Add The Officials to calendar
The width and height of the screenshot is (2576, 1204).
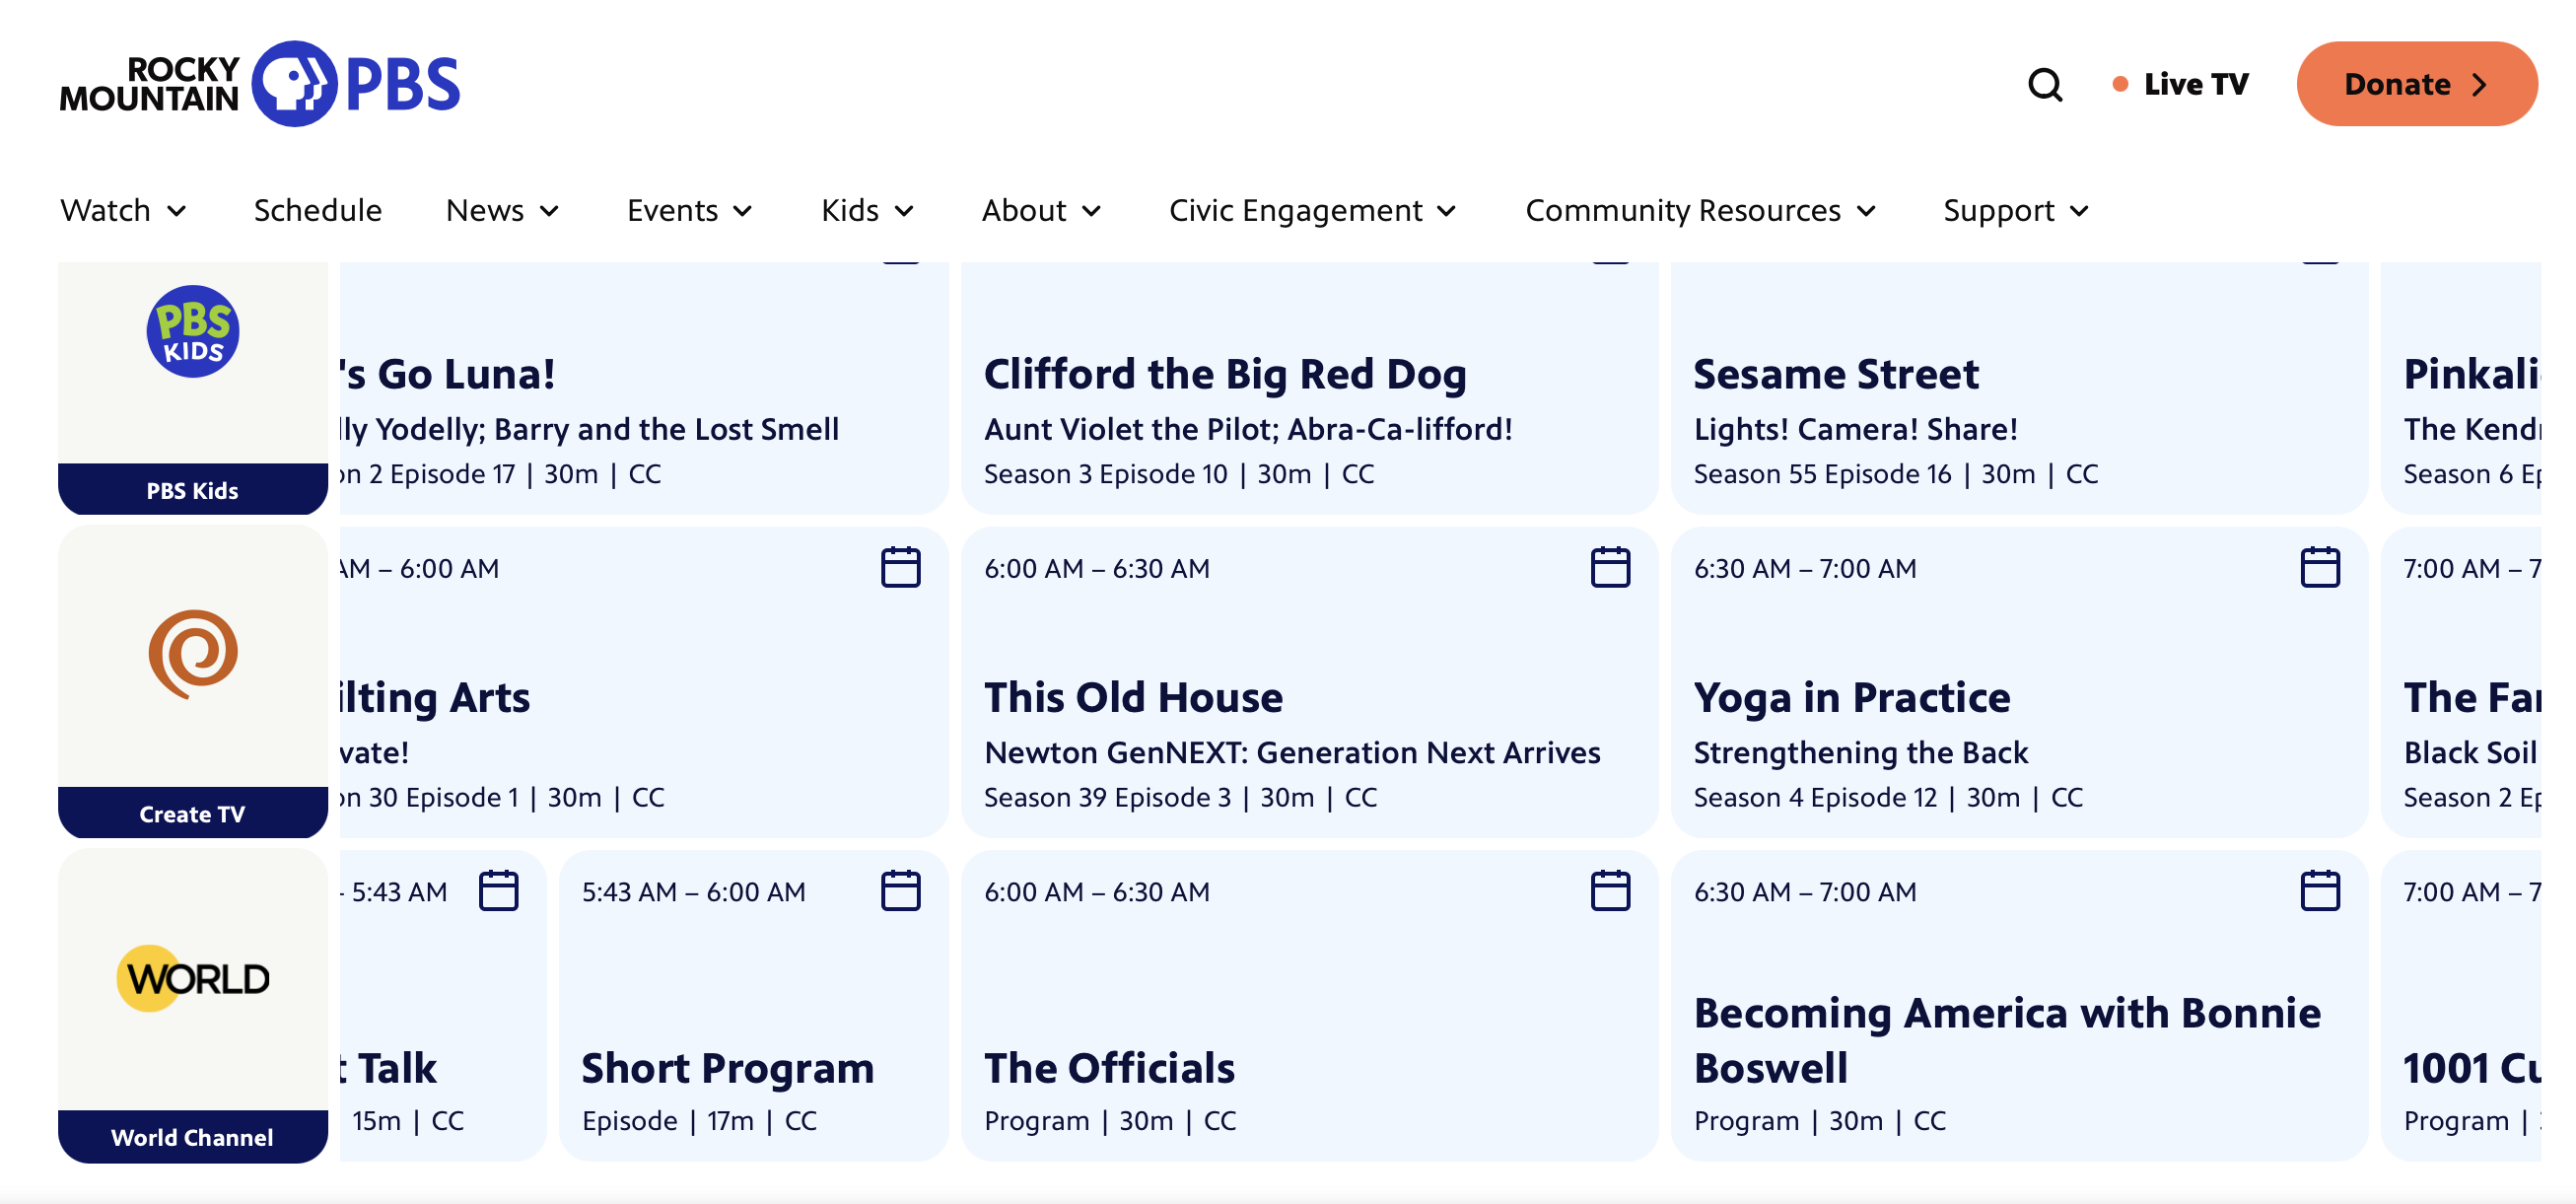tap(1610, 890)
